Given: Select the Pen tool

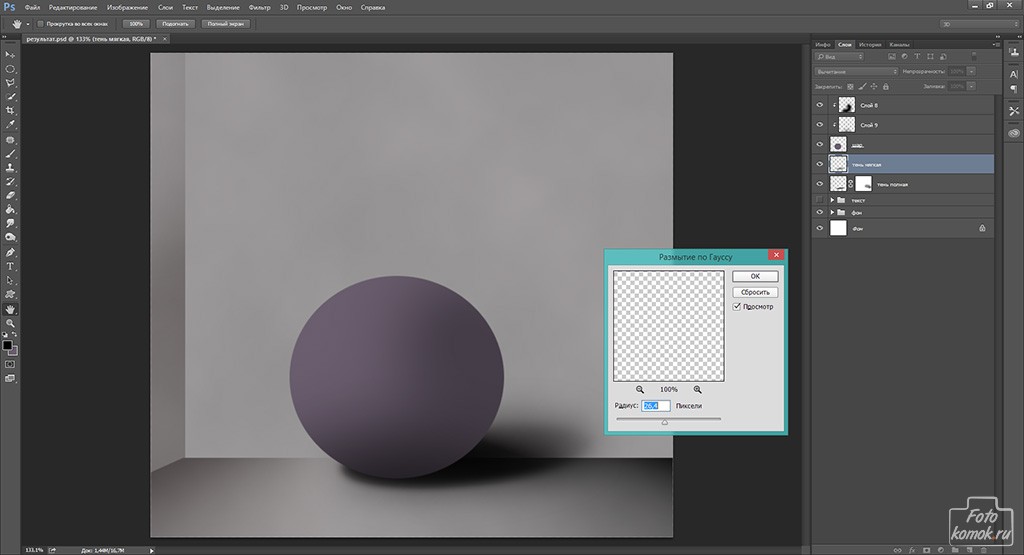Looking at the screenshot, I should 10,253.
